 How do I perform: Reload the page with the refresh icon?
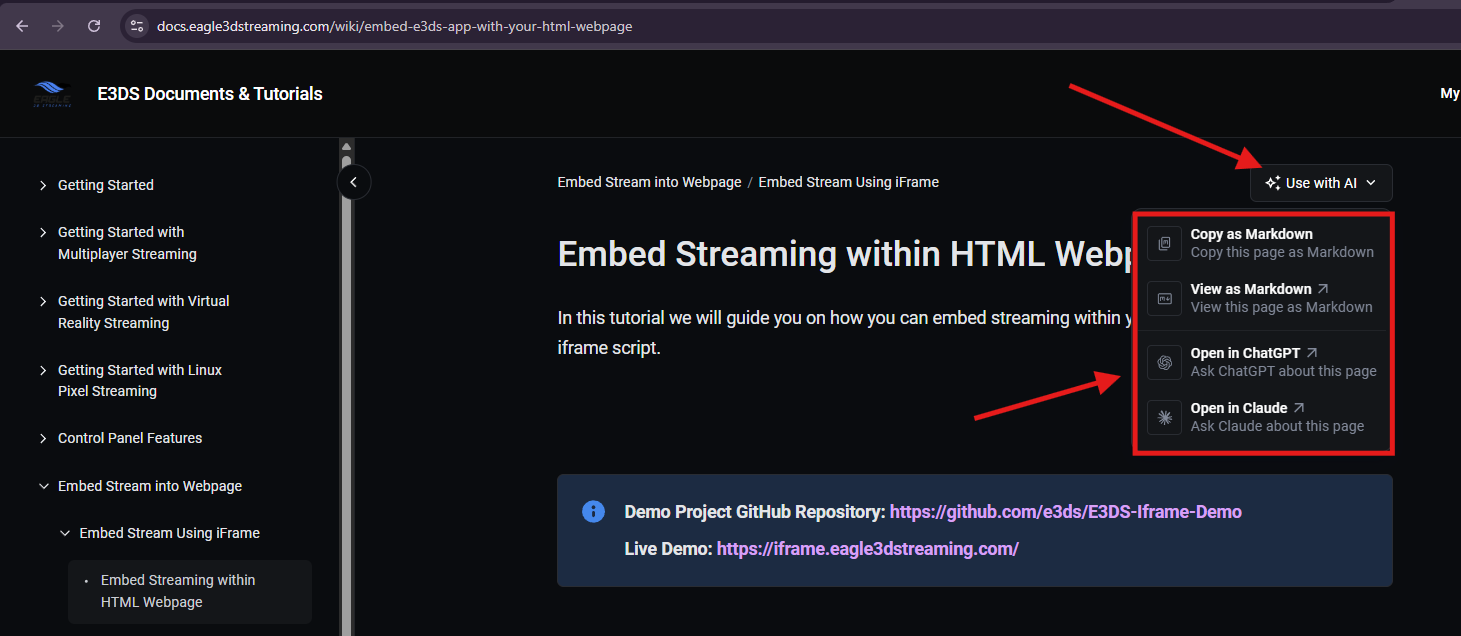click(x=94, y=26)
